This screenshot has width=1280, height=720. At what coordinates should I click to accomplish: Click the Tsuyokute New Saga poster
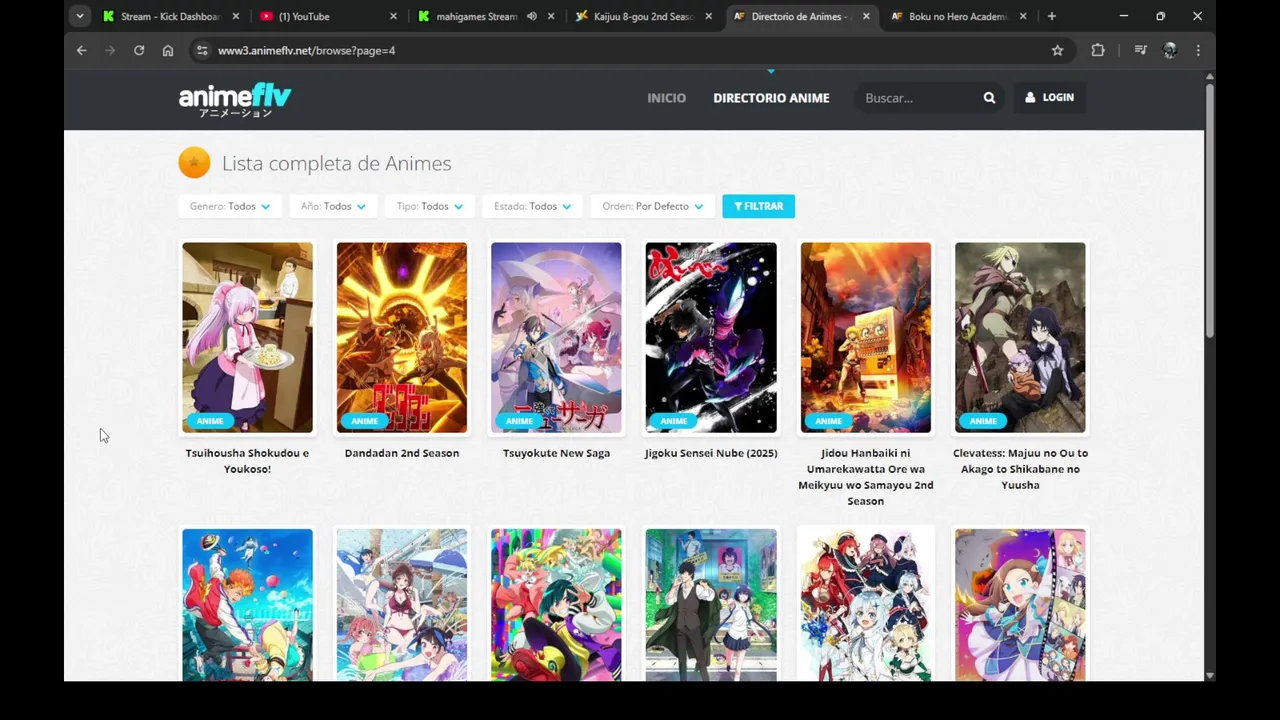556,338
